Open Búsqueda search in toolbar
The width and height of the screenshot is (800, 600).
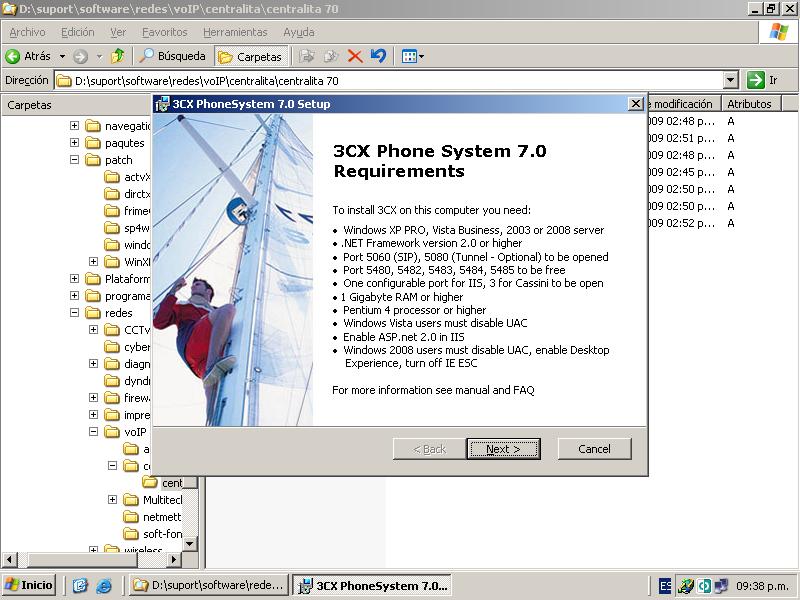173,56
